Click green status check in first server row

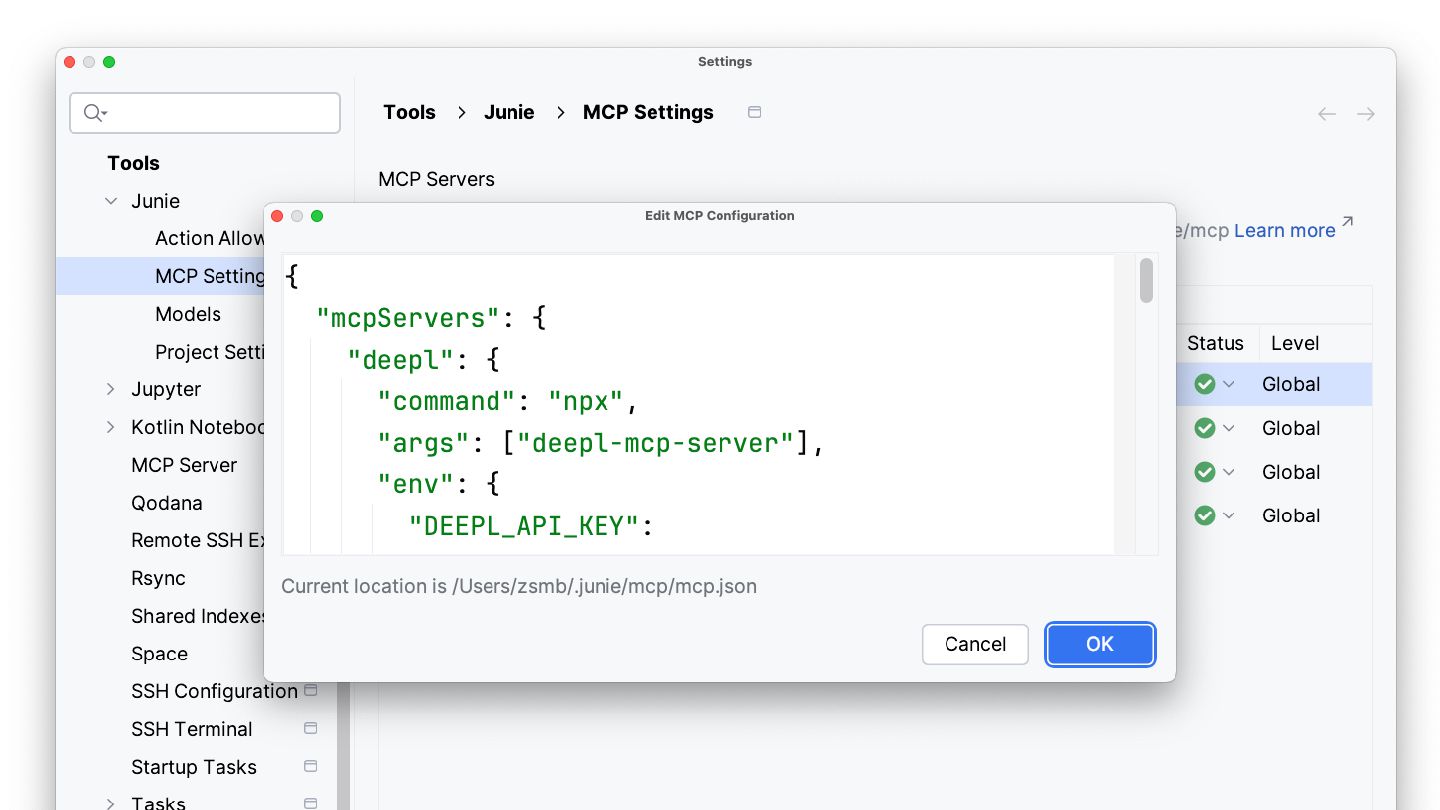[1205, 384]
